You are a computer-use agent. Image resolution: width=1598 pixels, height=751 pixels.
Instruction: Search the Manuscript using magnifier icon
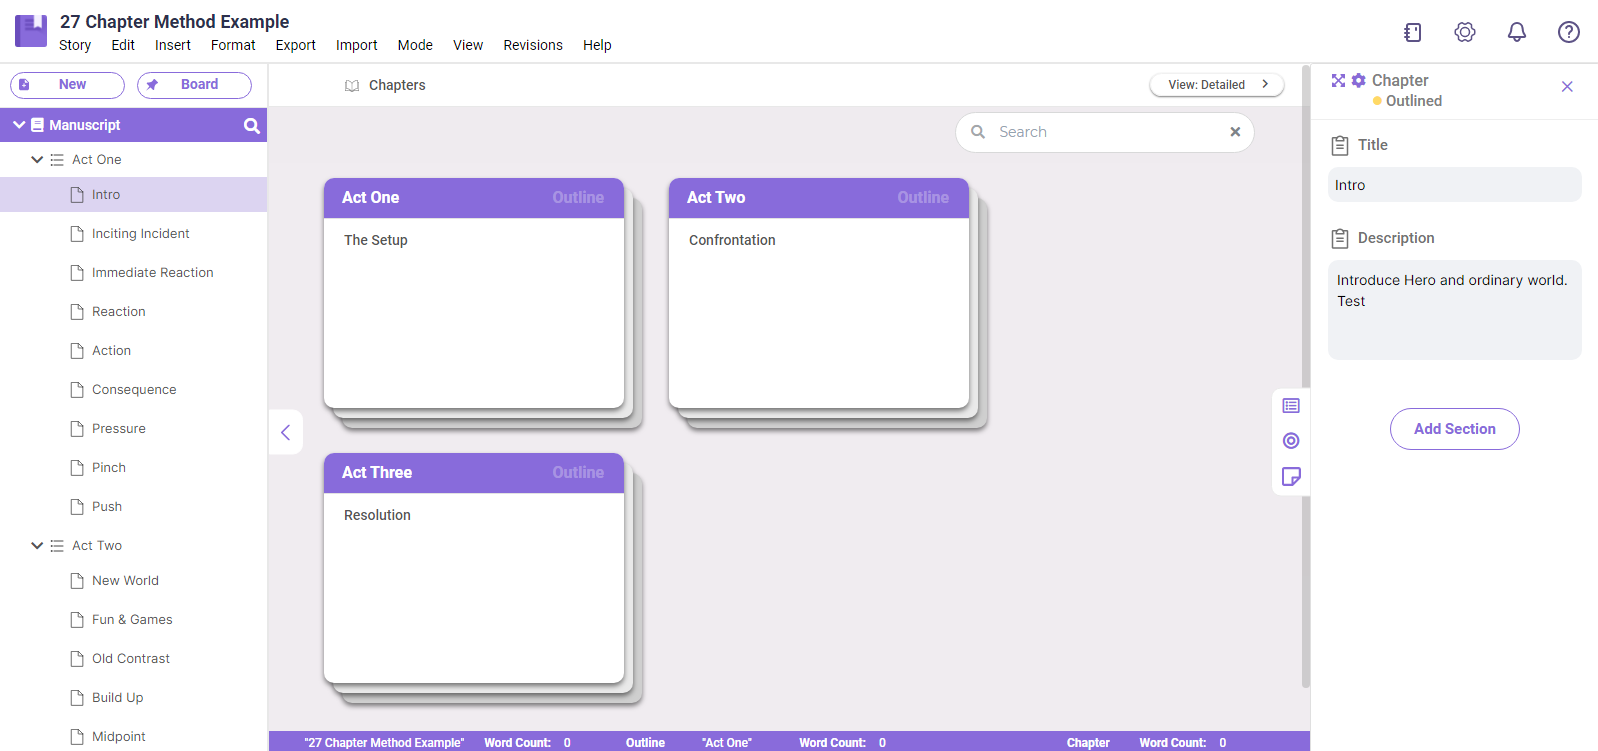(251, 125)
